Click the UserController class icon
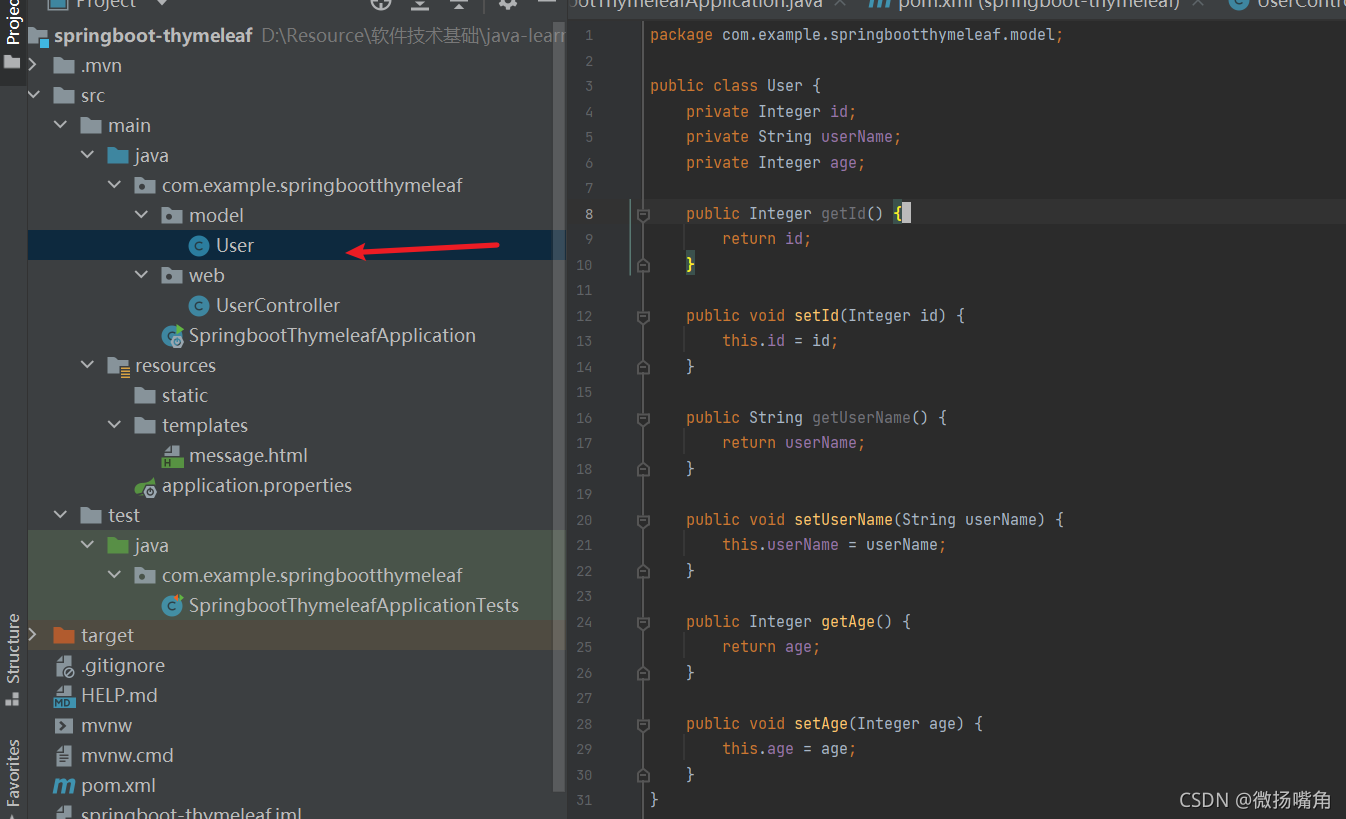Image resolution: width=1346 pixels, height=819 pixels. 199,306
